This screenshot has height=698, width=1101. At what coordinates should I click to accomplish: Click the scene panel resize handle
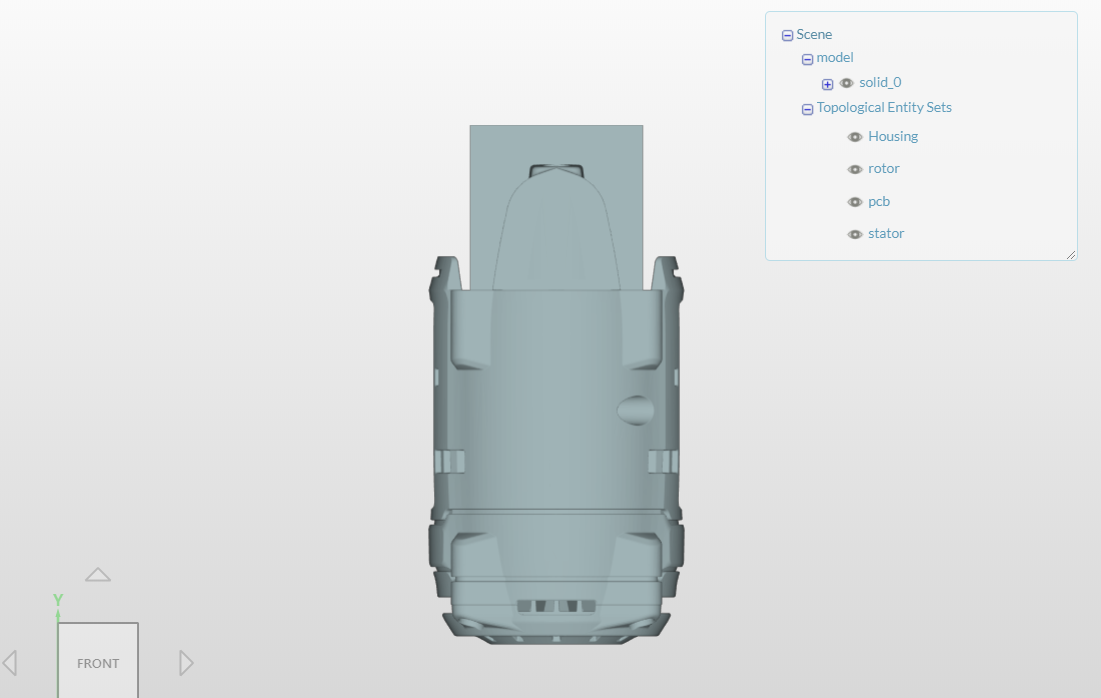click(x=1071, y=255)
